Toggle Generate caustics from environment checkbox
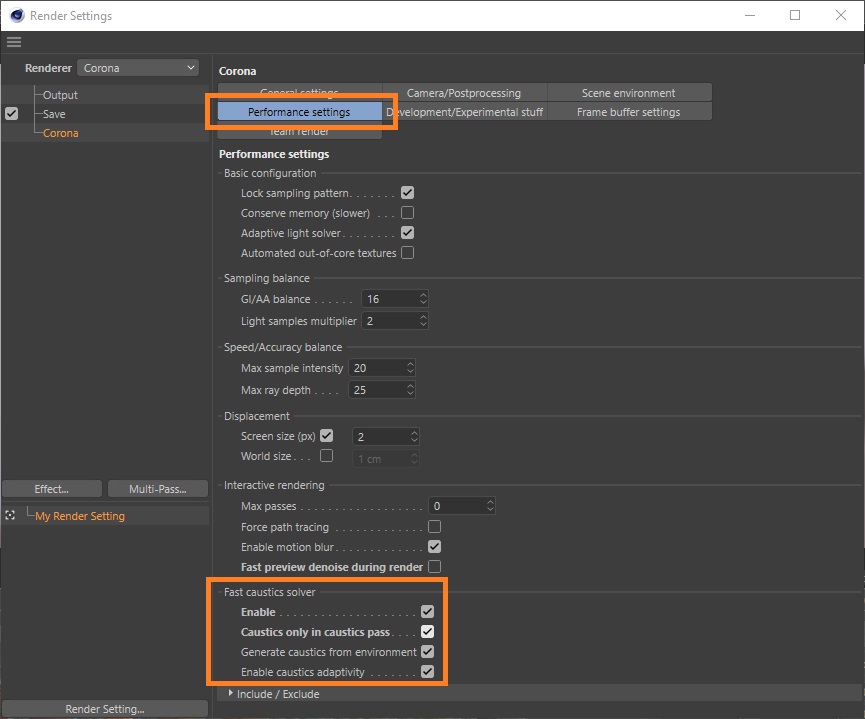The width and height of the screenshot is (865, 719). 427,651
